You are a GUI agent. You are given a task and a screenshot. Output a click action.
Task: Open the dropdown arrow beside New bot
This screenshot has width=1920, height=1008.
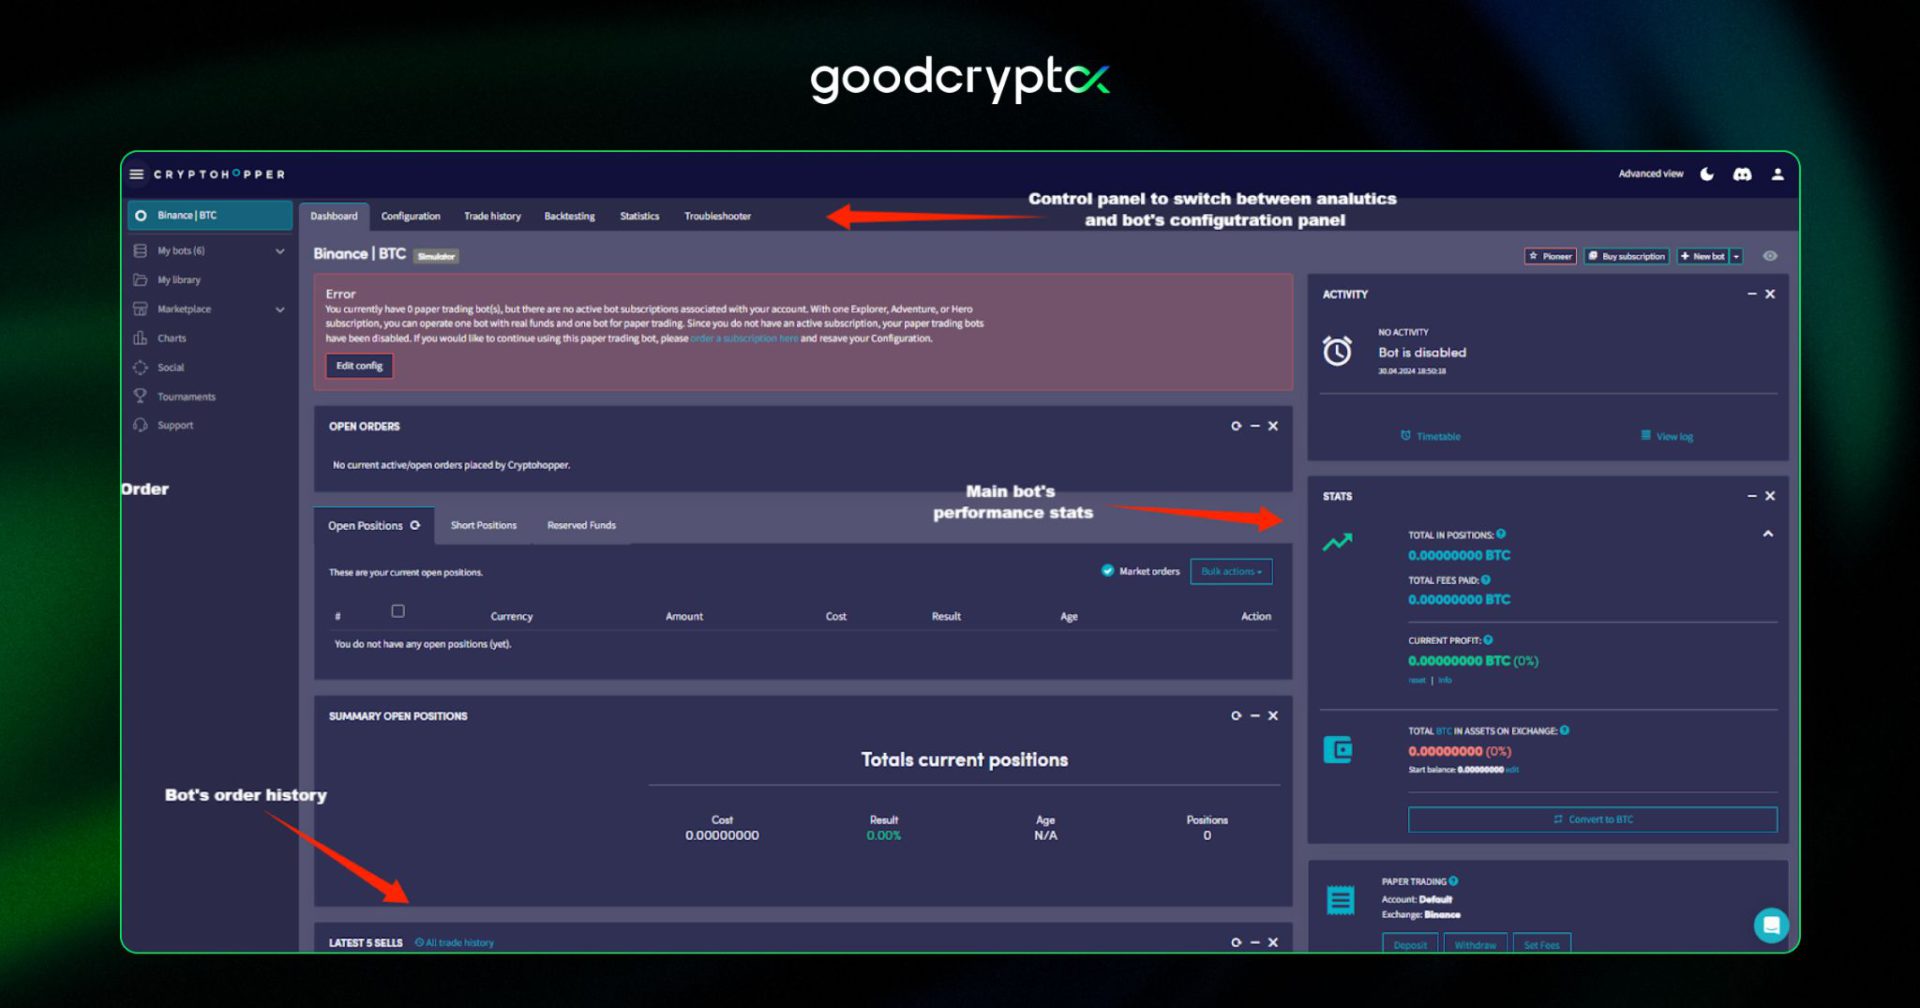[1736, 256]
